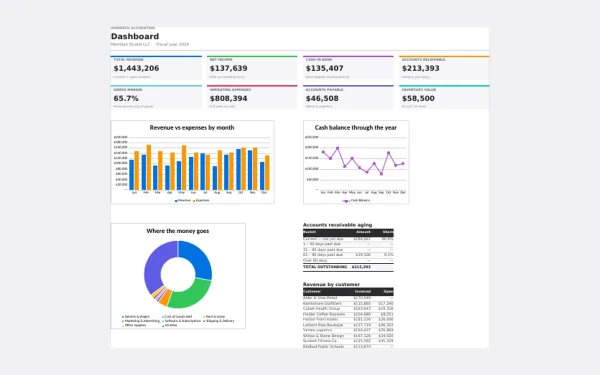Click the Fielder Coffee Roasters row
Screen dimensions: 600x375
click(348, 314)
